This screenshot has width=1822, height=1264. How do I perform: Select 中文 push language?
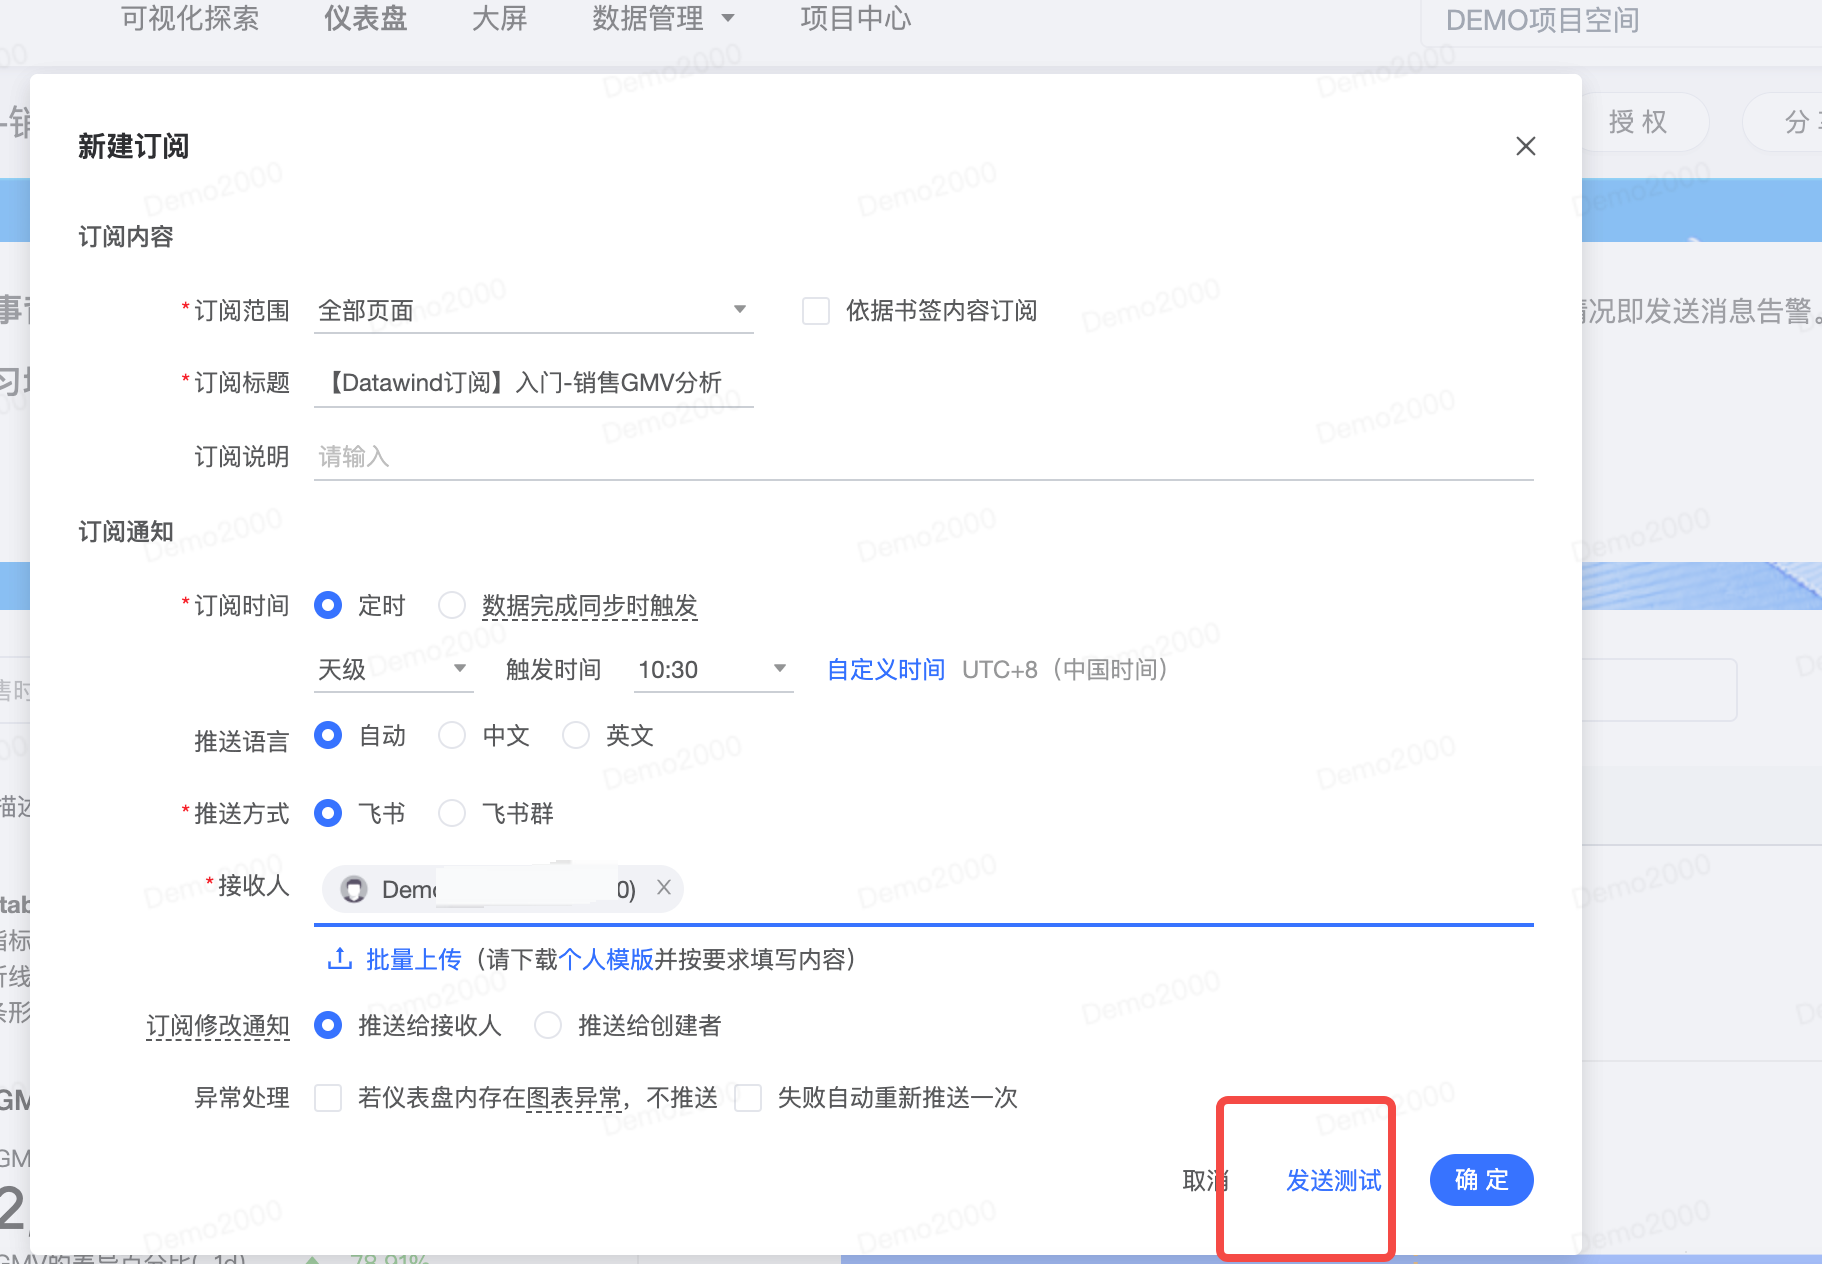(x=452, y=735)
